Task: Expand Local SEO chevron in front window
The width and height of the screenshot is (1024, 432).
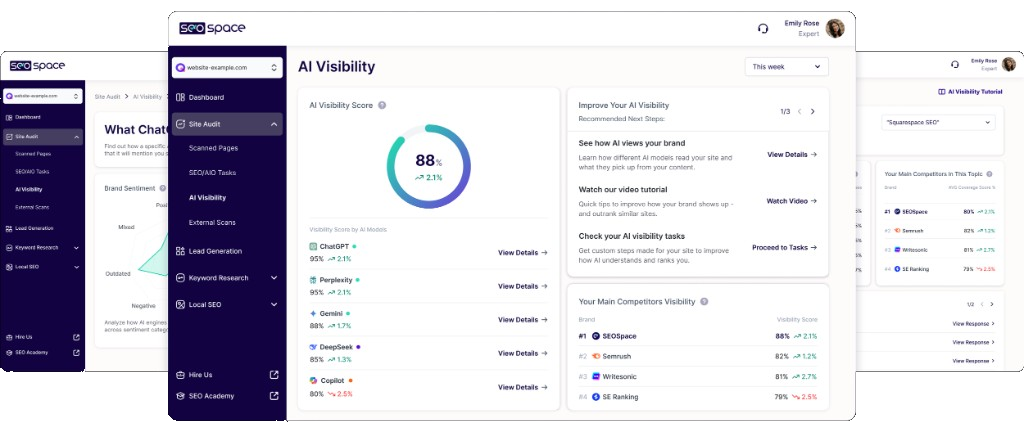Action: [274, 305]
